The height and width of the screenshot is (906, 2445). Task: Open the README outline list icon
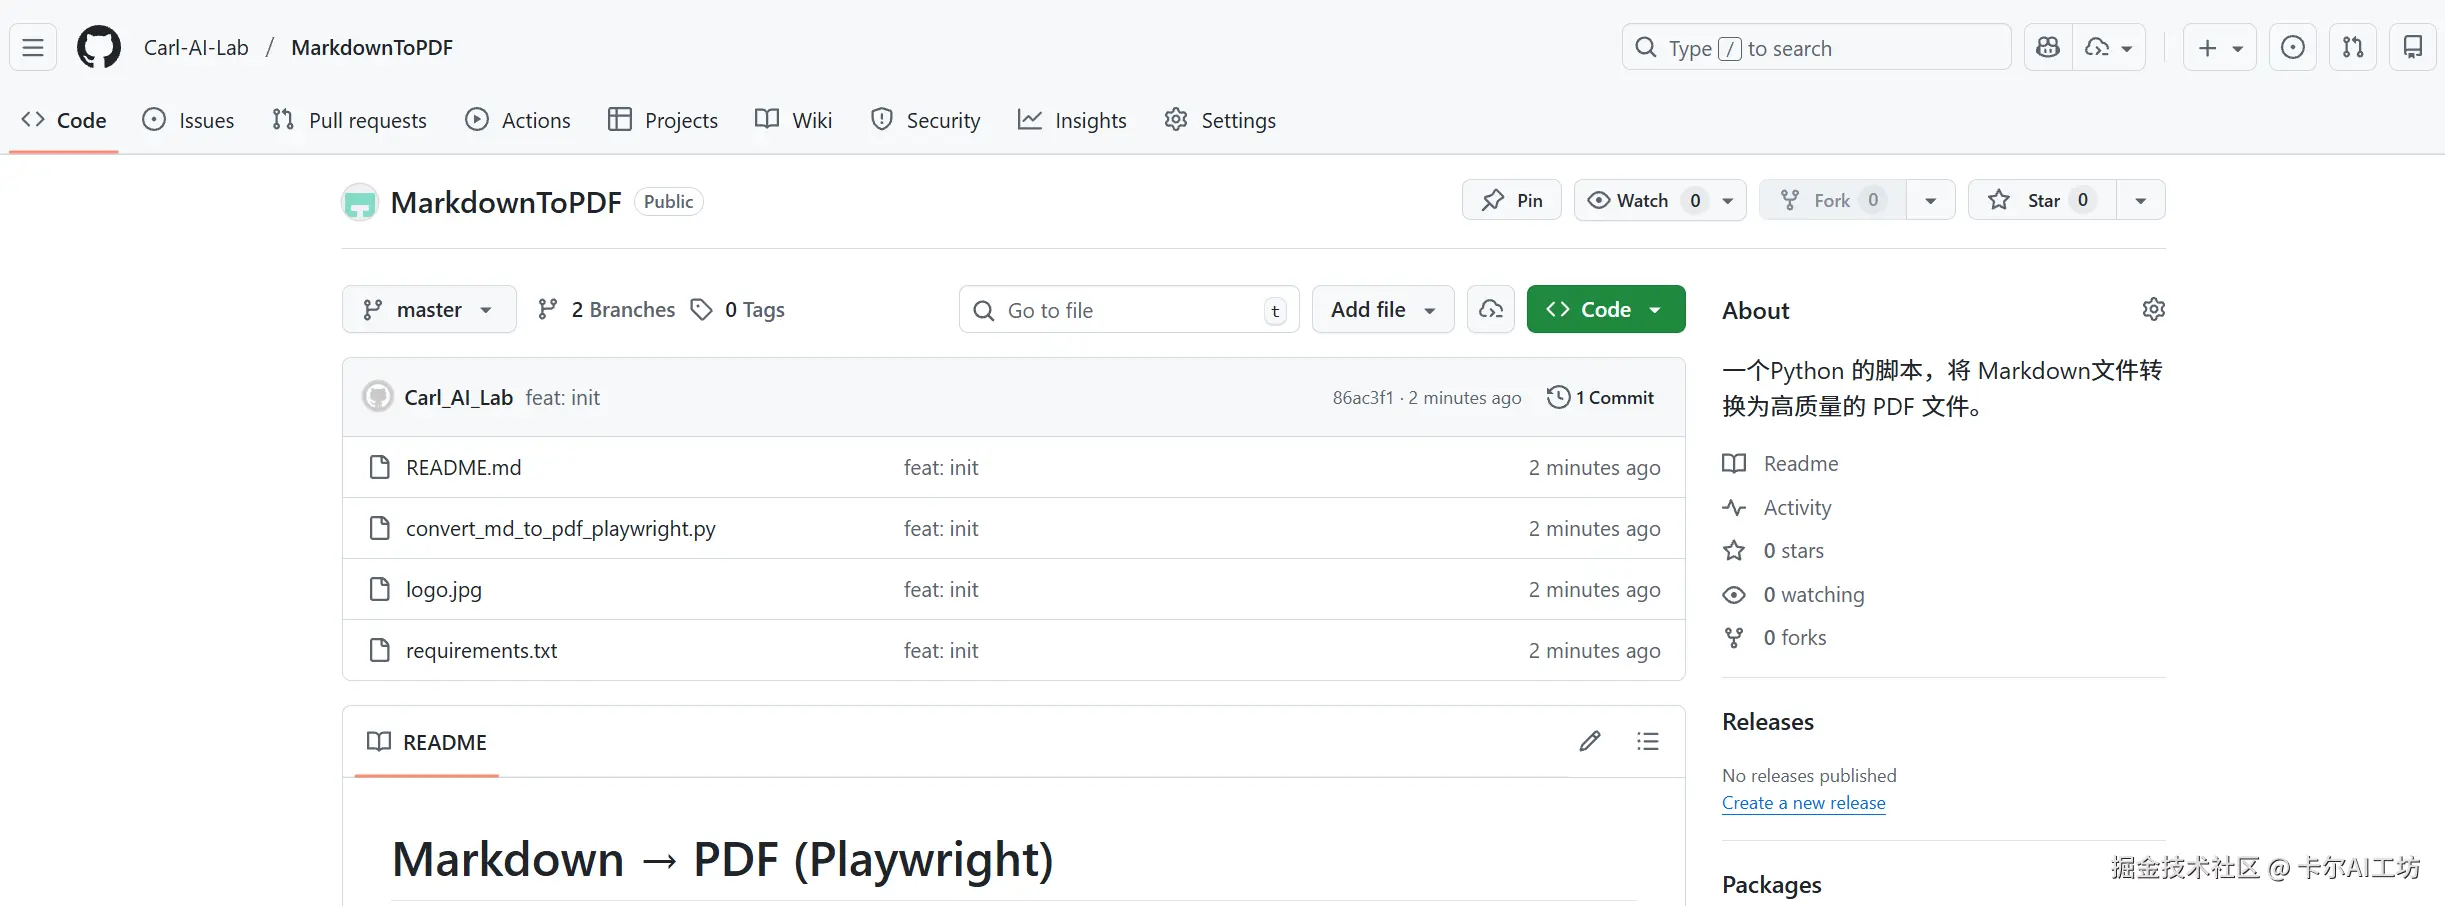(1648, 741)
